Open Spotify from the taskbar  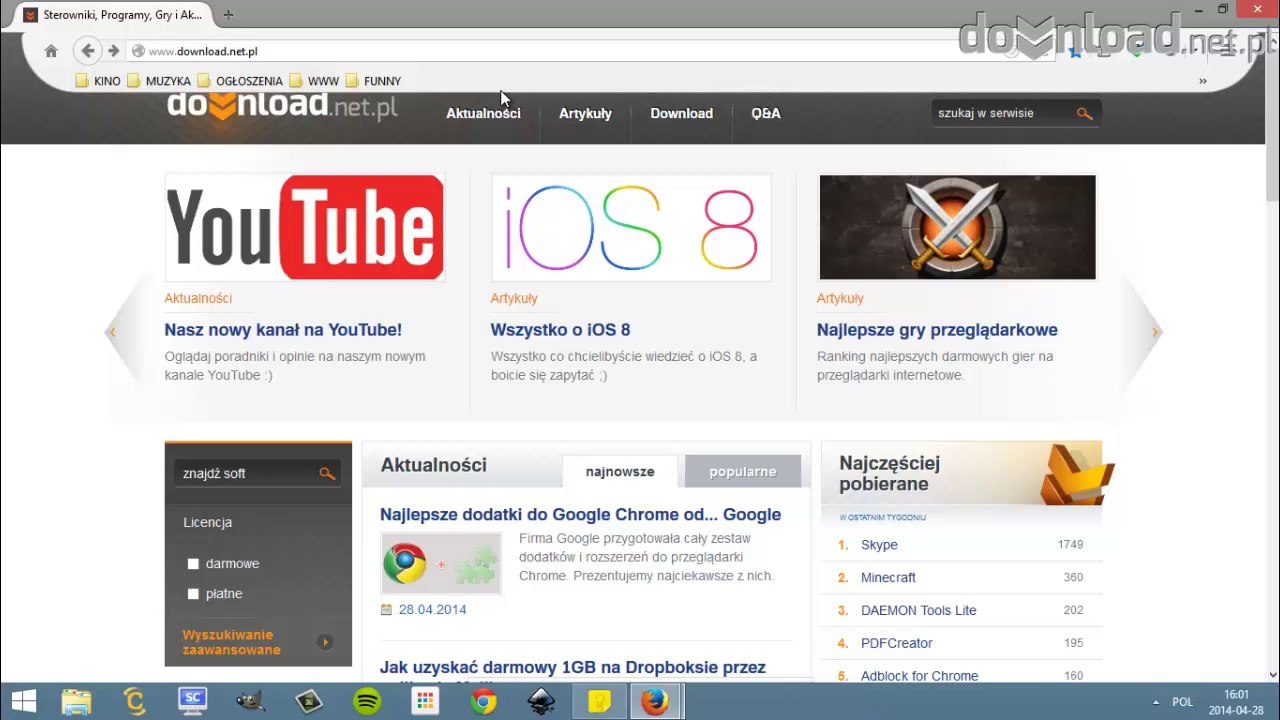(367, 701)
